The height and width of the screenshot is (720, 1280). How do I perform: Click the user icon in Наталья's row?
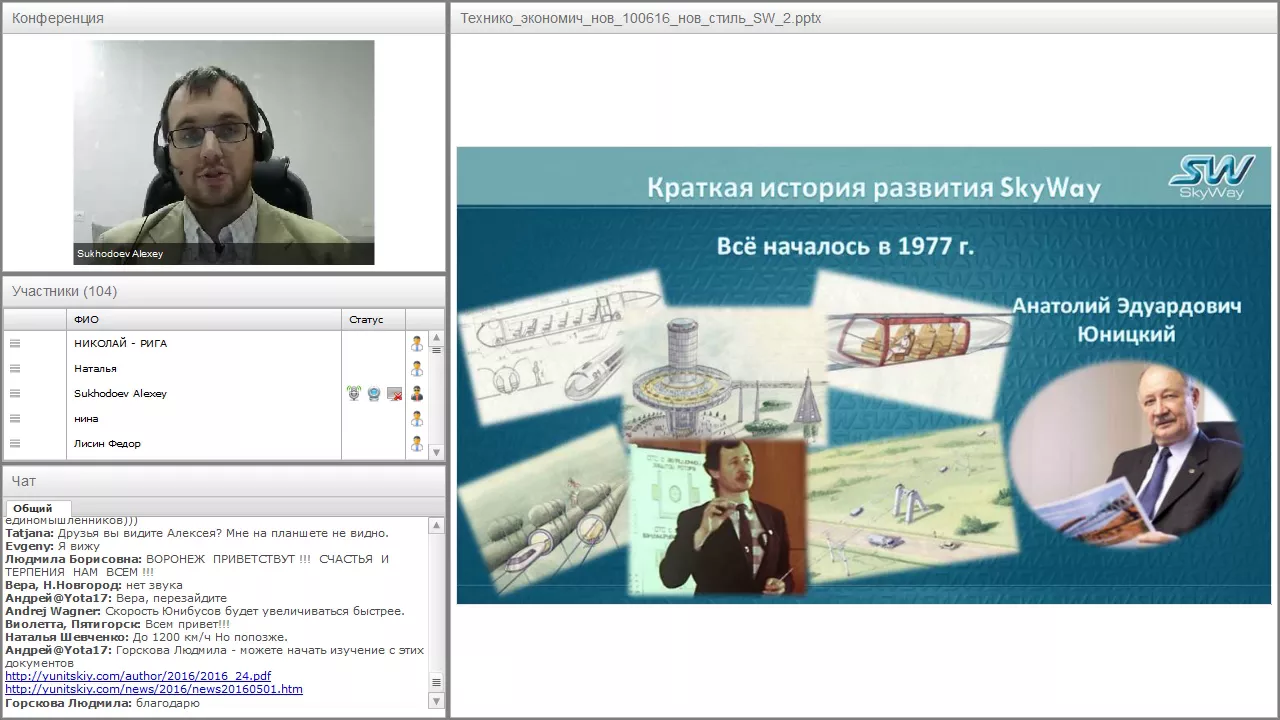click(x=417, y=369)
